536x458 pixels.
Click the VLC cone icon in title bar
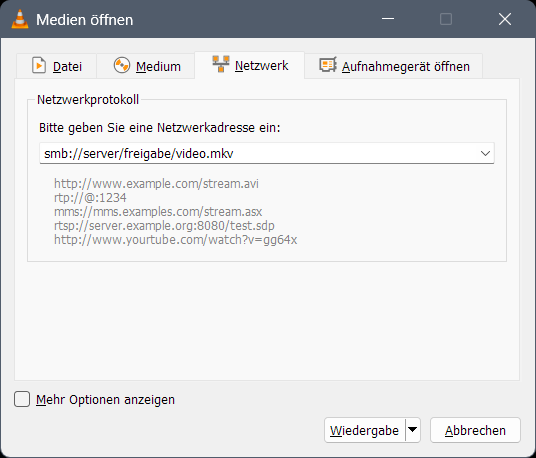click(x=20, y=19)
